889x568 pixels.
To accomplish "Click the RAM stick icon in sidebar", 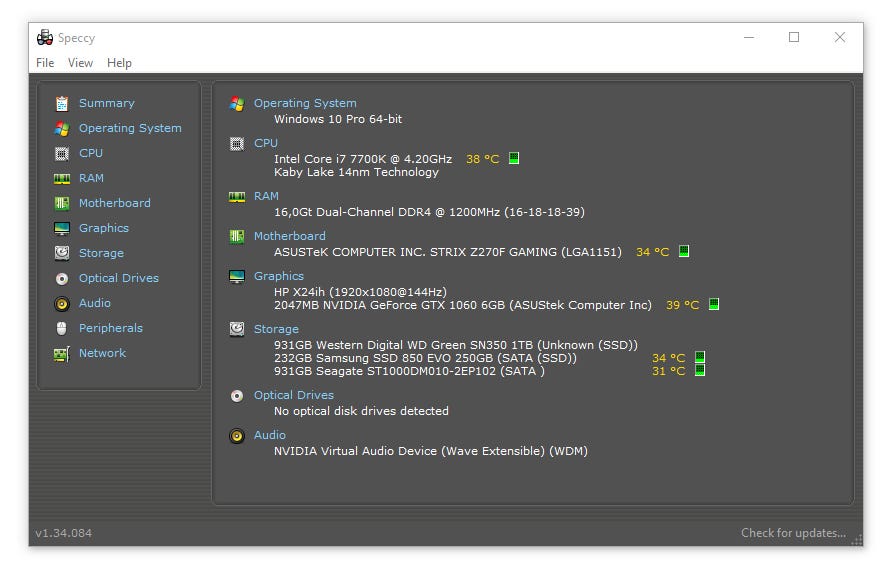I will tap(62, 179).
